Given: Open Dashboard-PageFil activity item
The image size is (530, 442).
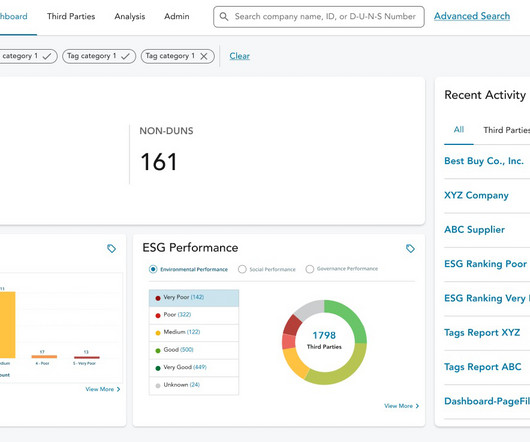Looking at the screenshot, I should pos(487,401).
